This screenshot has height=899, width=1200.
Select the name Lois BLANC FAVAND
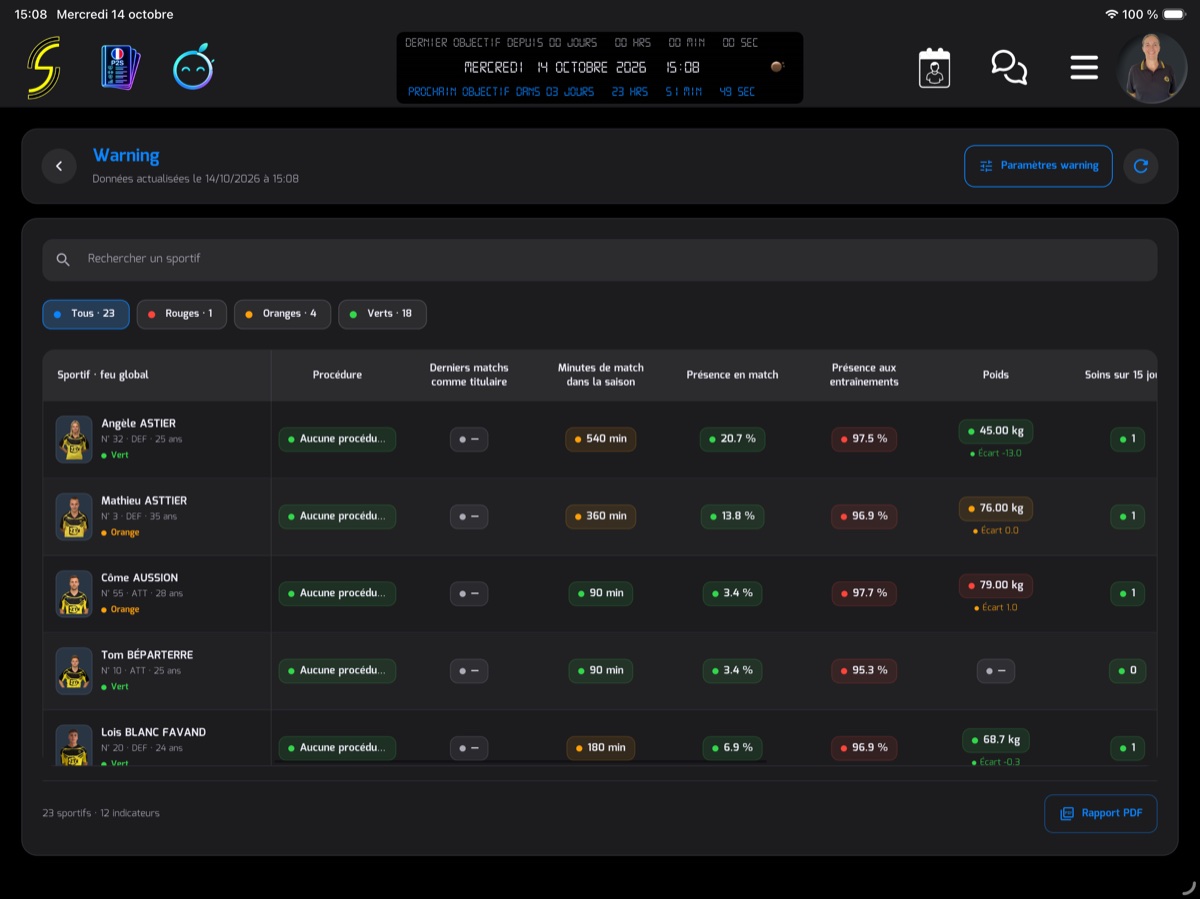(153, 732)
